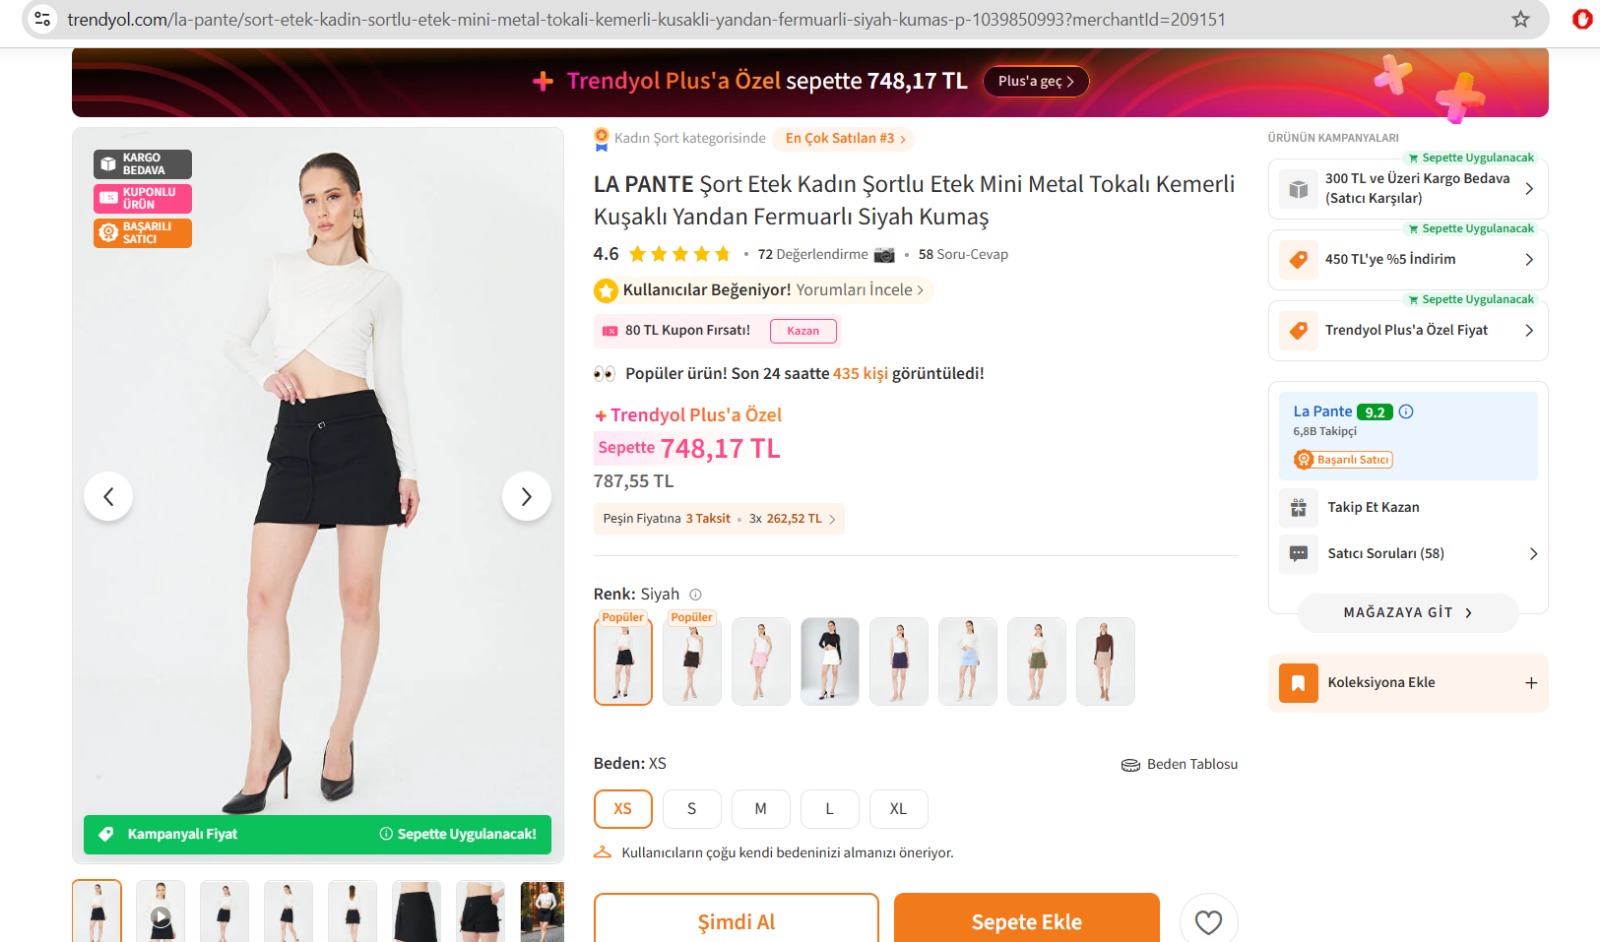Open installment options 3x 262,52 TL
This screenshot has height=942, width=1600.
click(719, 519)
